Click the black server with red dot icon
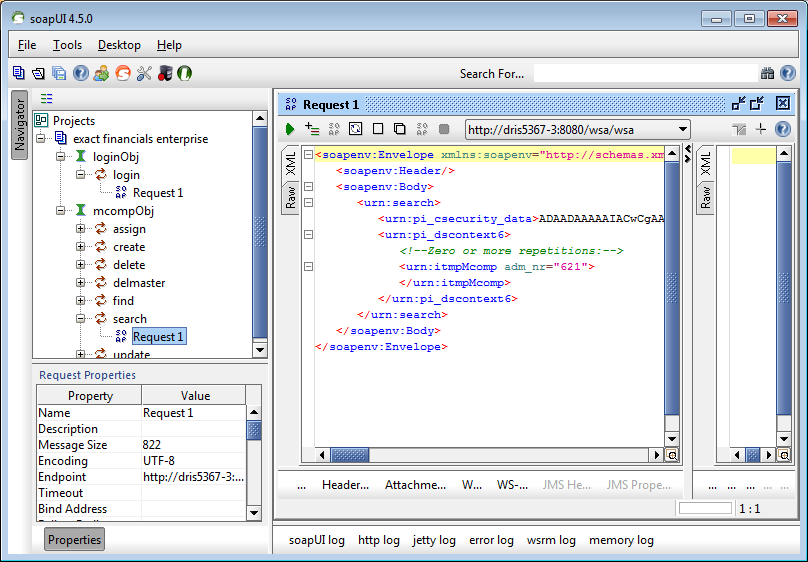 click(164, 73)
